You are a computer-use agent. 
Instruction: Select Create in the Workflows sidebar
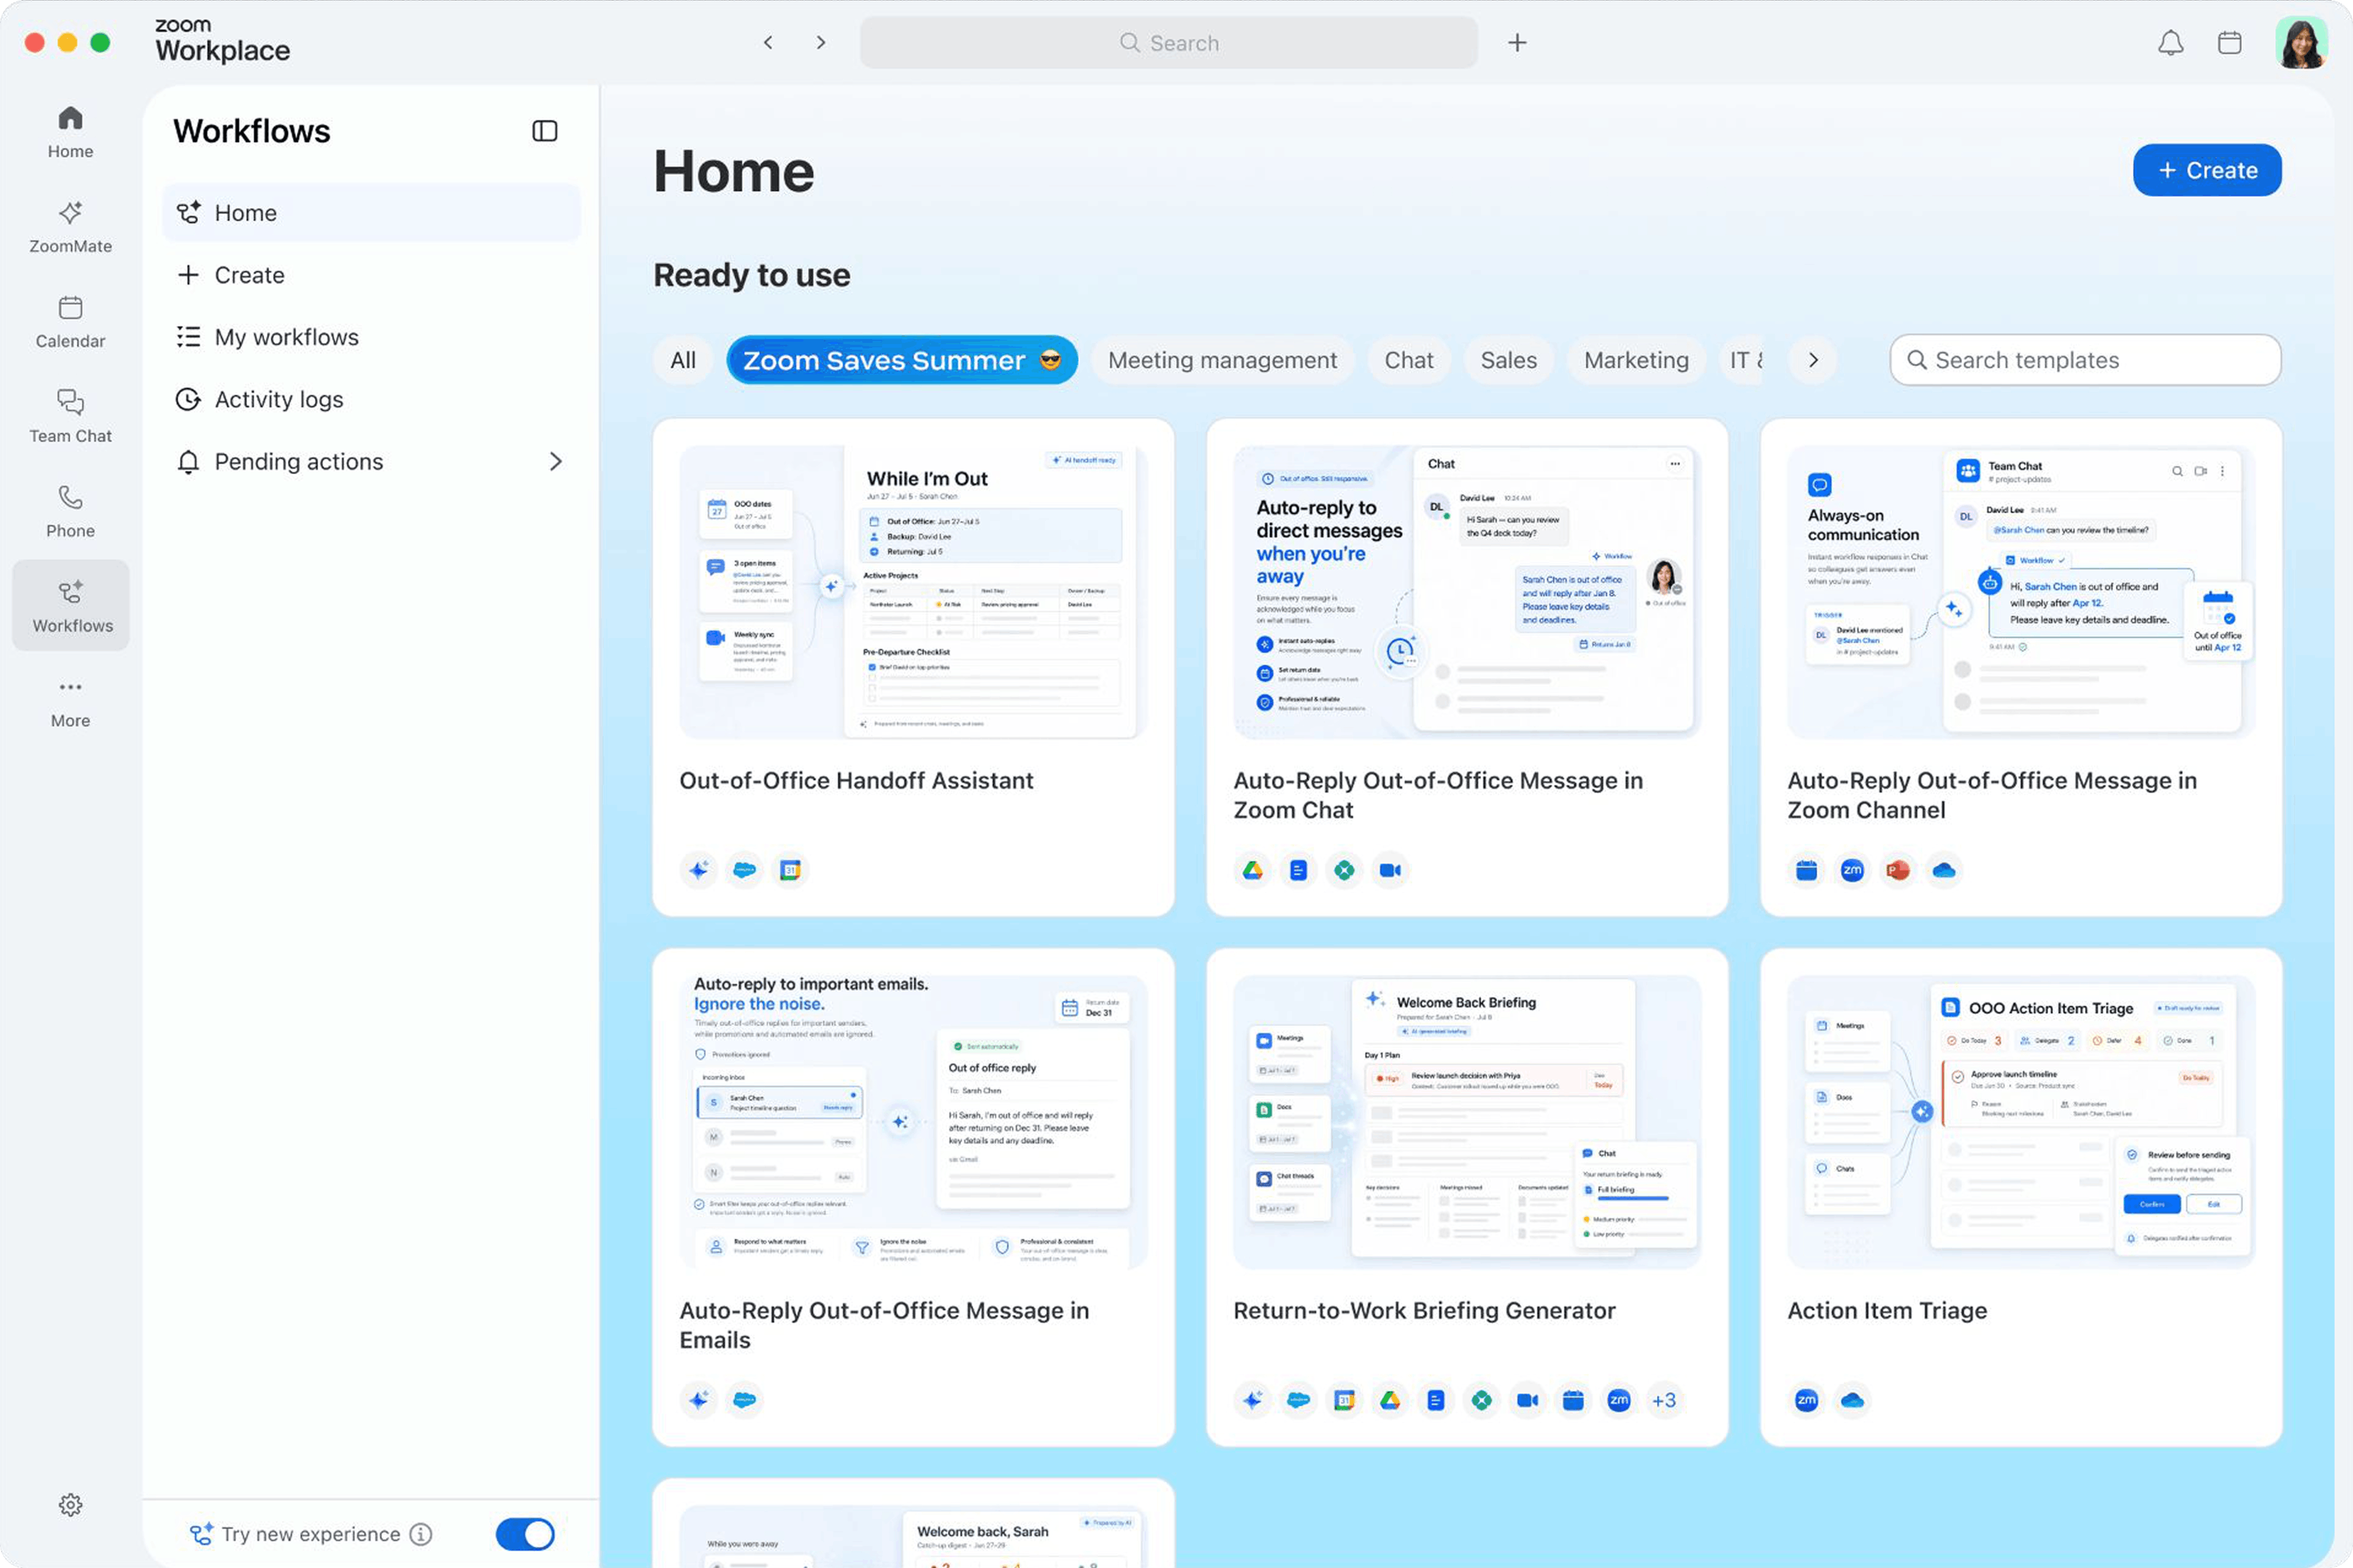click(371, 275)
